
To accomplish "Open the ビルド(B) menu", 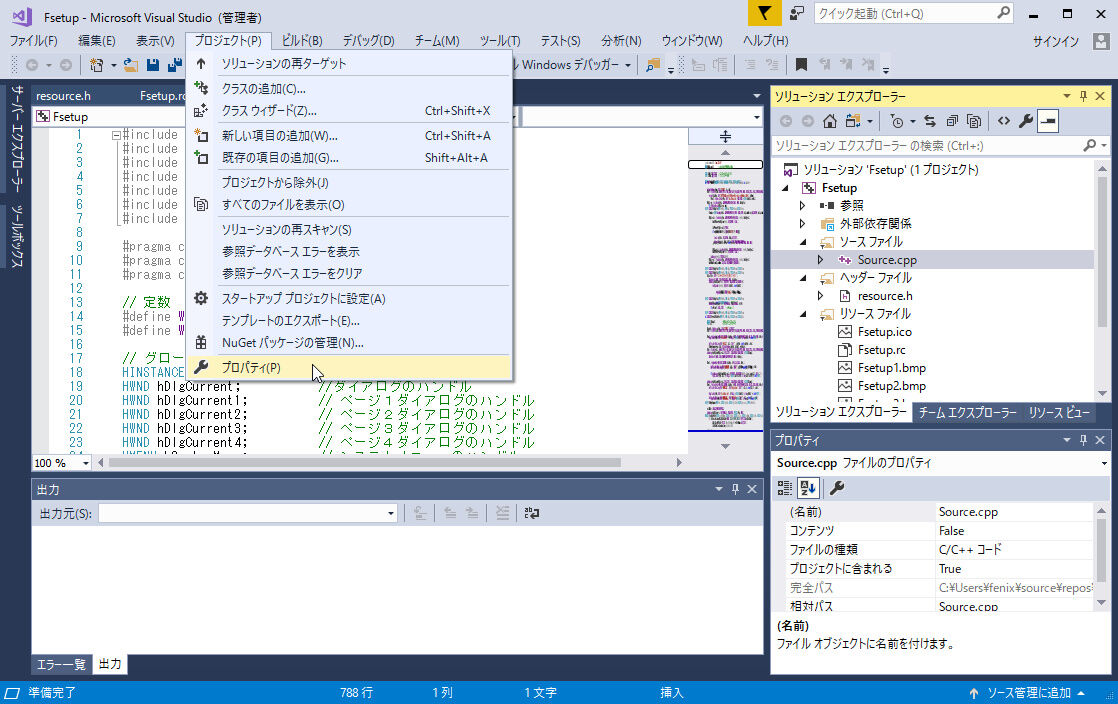I will pyautogui.click(x=302, y=41).
